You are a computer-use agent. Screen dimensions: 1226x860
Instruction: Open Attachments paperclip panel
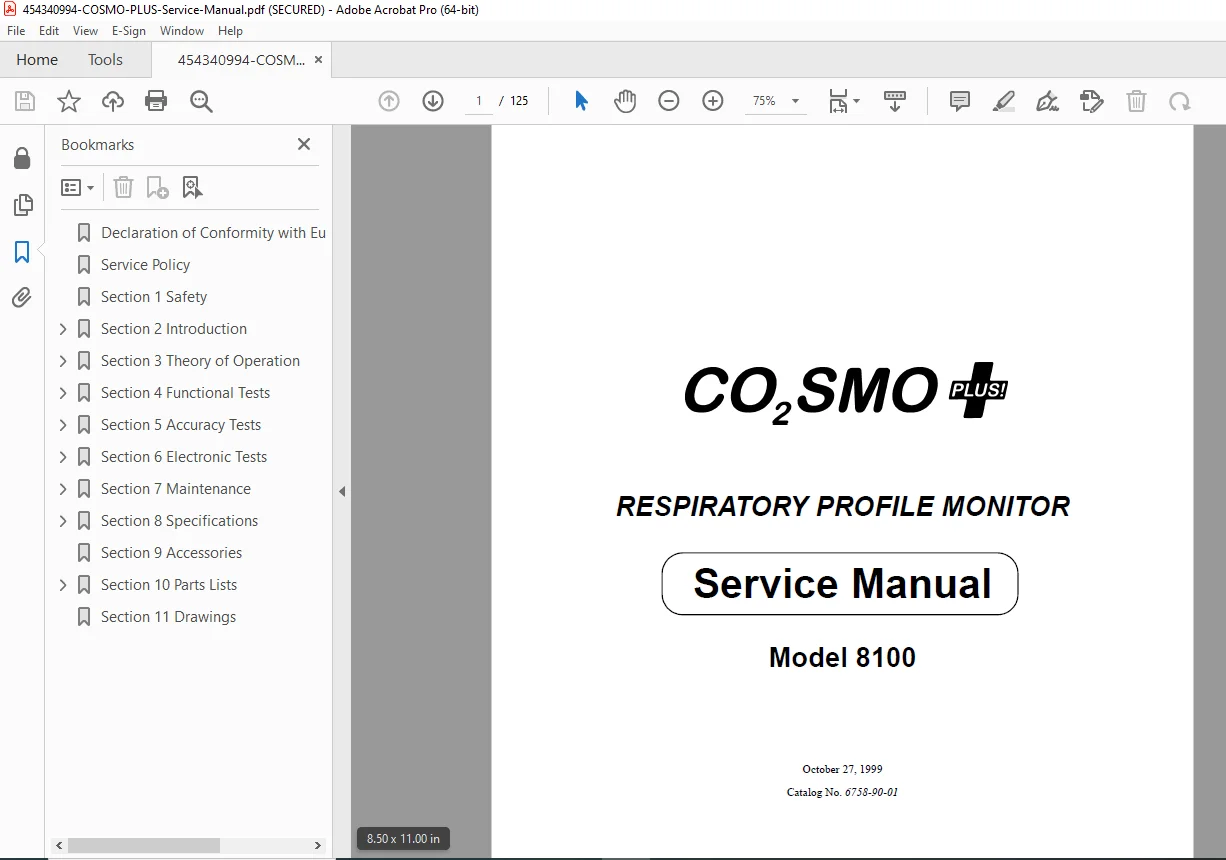coord(22,297)
